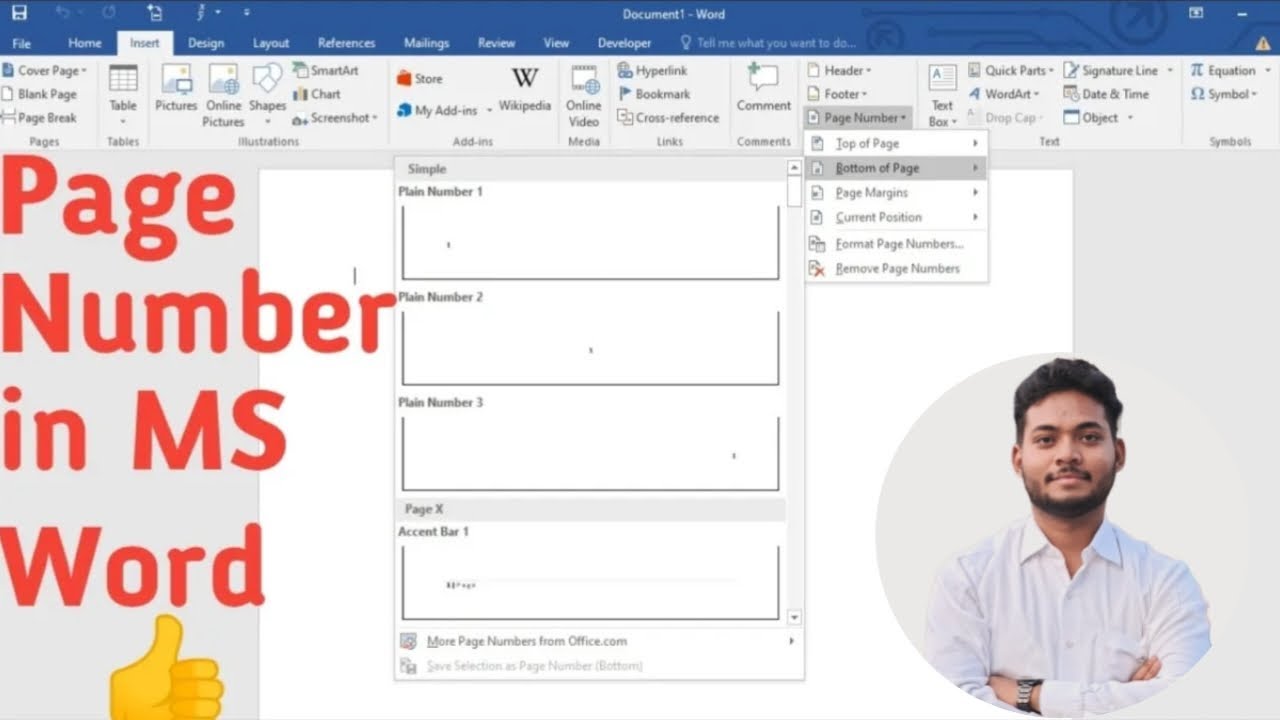
Task: Insert a Chart
Action: [317, 94]
